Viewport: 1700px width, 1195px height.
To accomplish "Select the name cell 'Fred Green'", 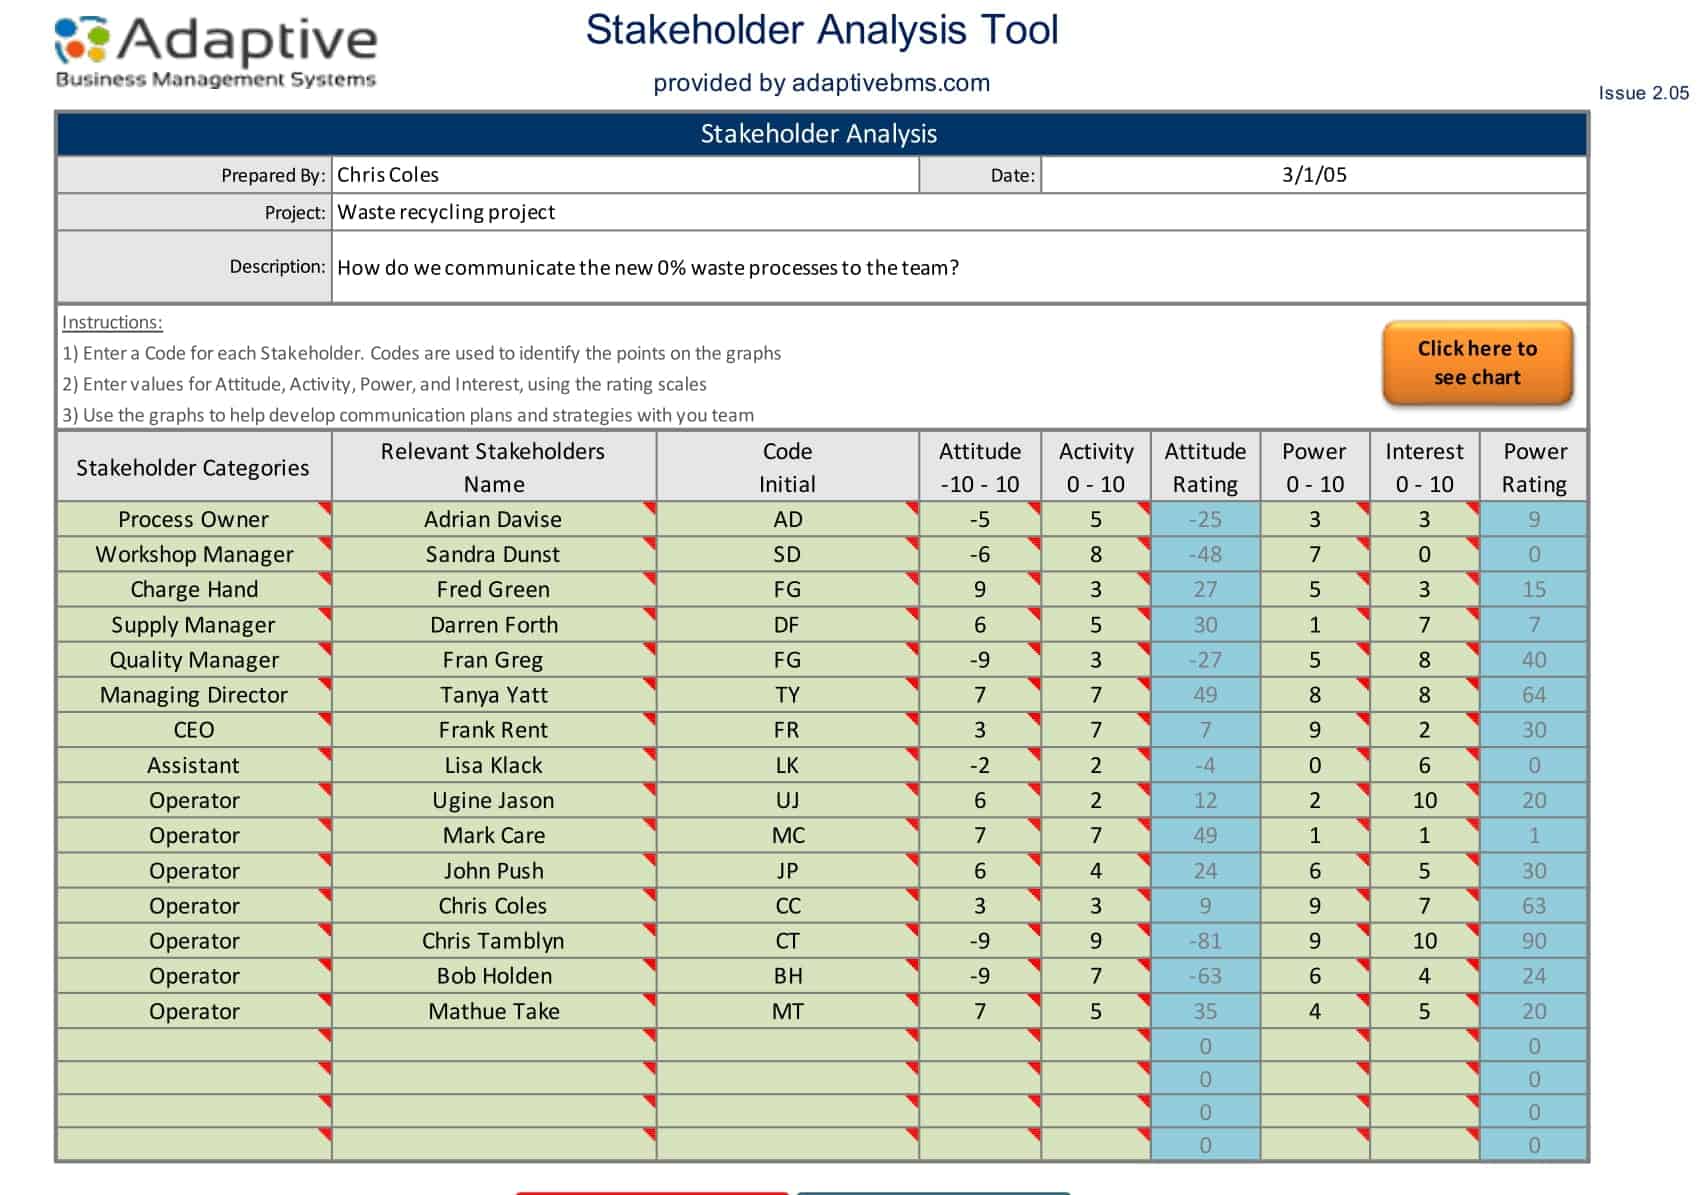I will (493, 590).
